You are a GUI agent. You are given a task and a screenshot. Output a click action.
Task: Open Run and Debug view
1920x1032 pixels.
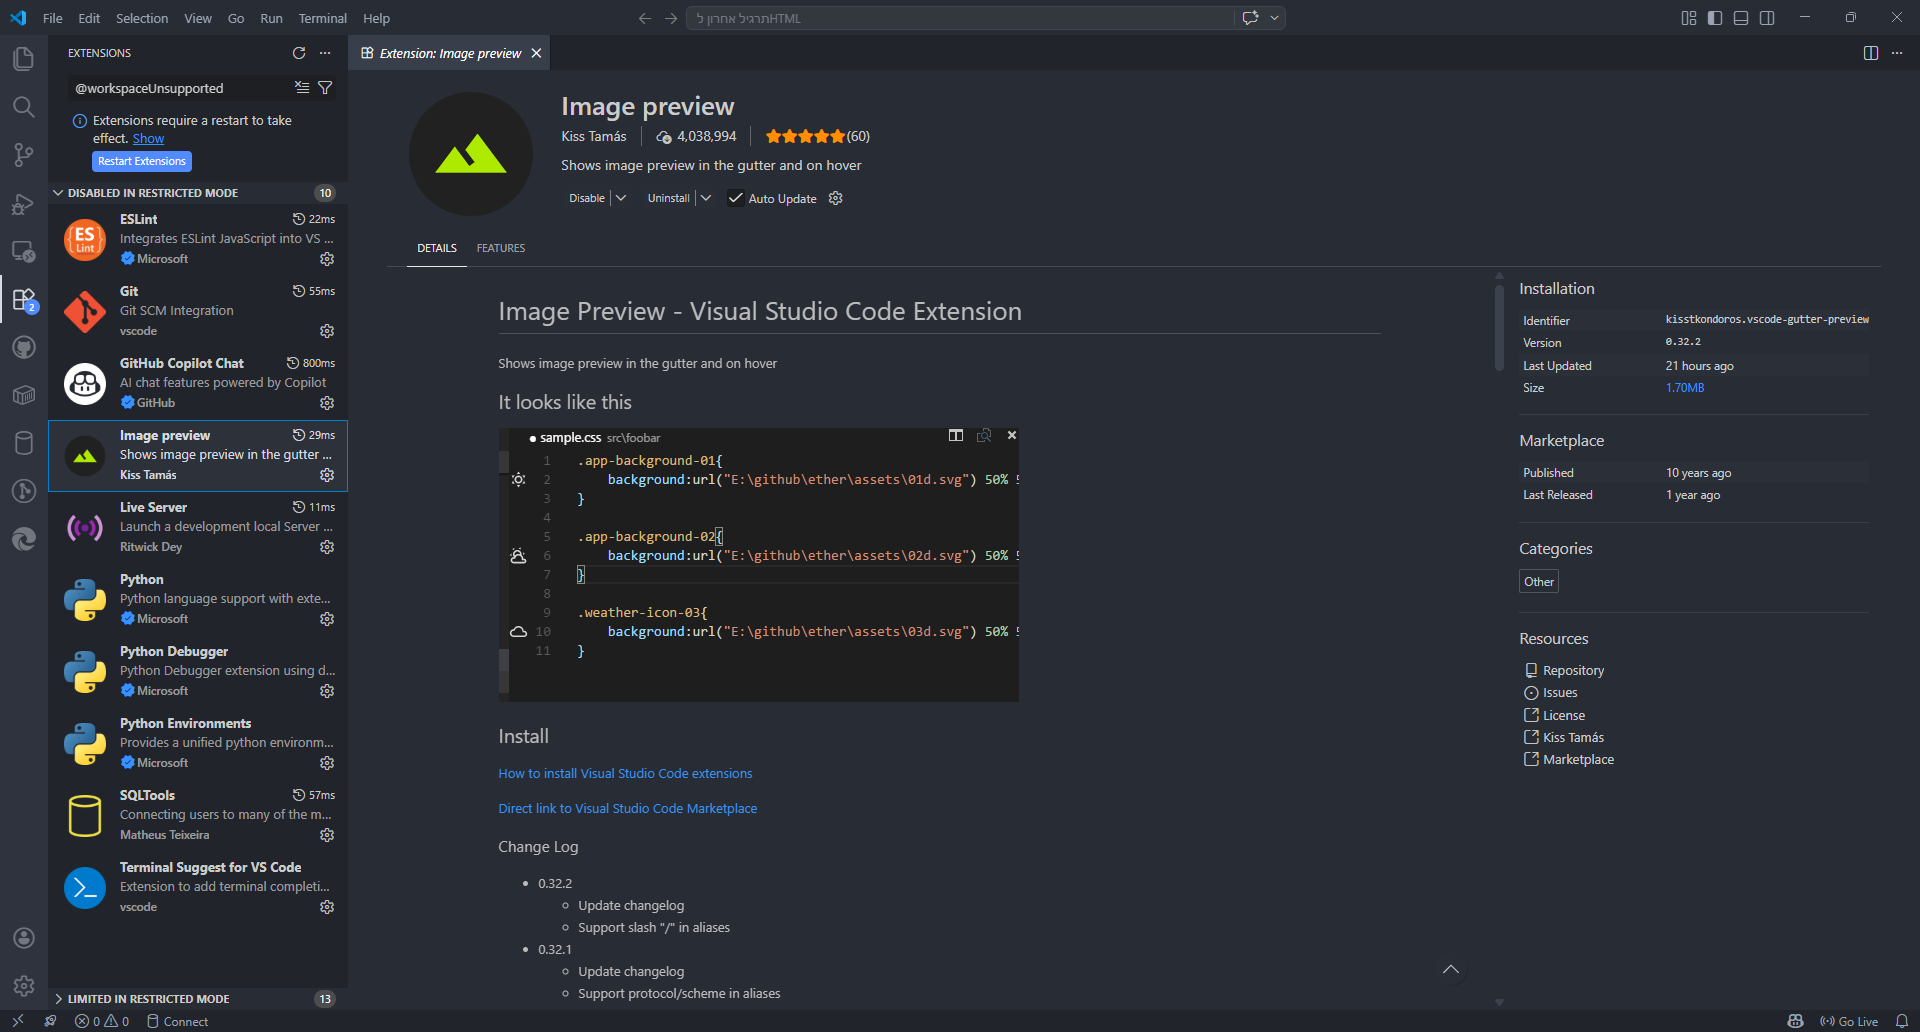pos(24,203)
